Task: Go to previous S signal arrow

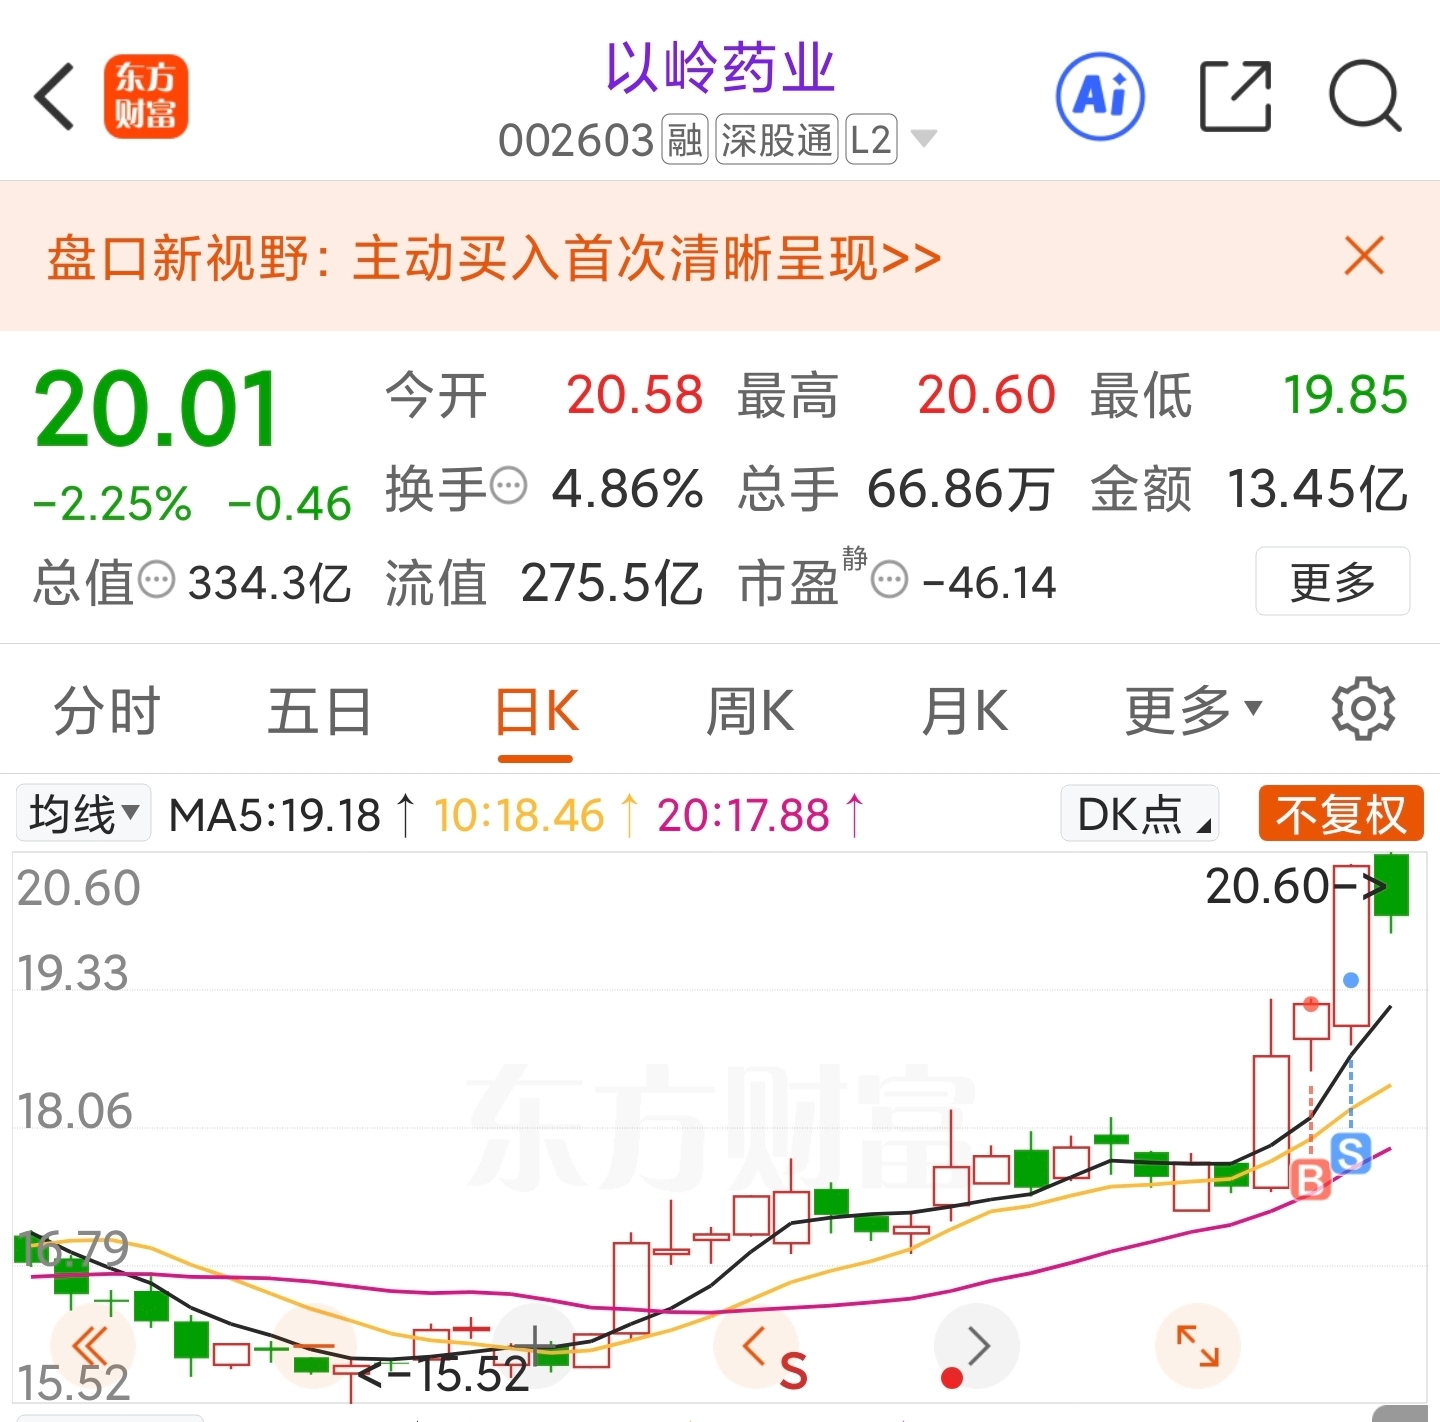Action: 756,1346
